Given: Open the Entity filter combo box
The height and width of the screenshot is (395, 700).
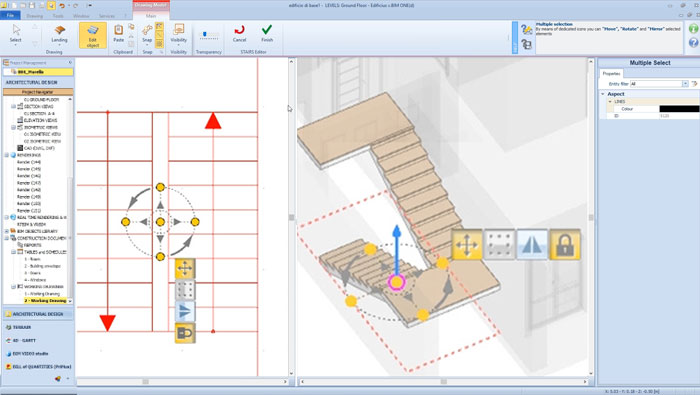Looking at the screenshot, I should click(659, 83).
